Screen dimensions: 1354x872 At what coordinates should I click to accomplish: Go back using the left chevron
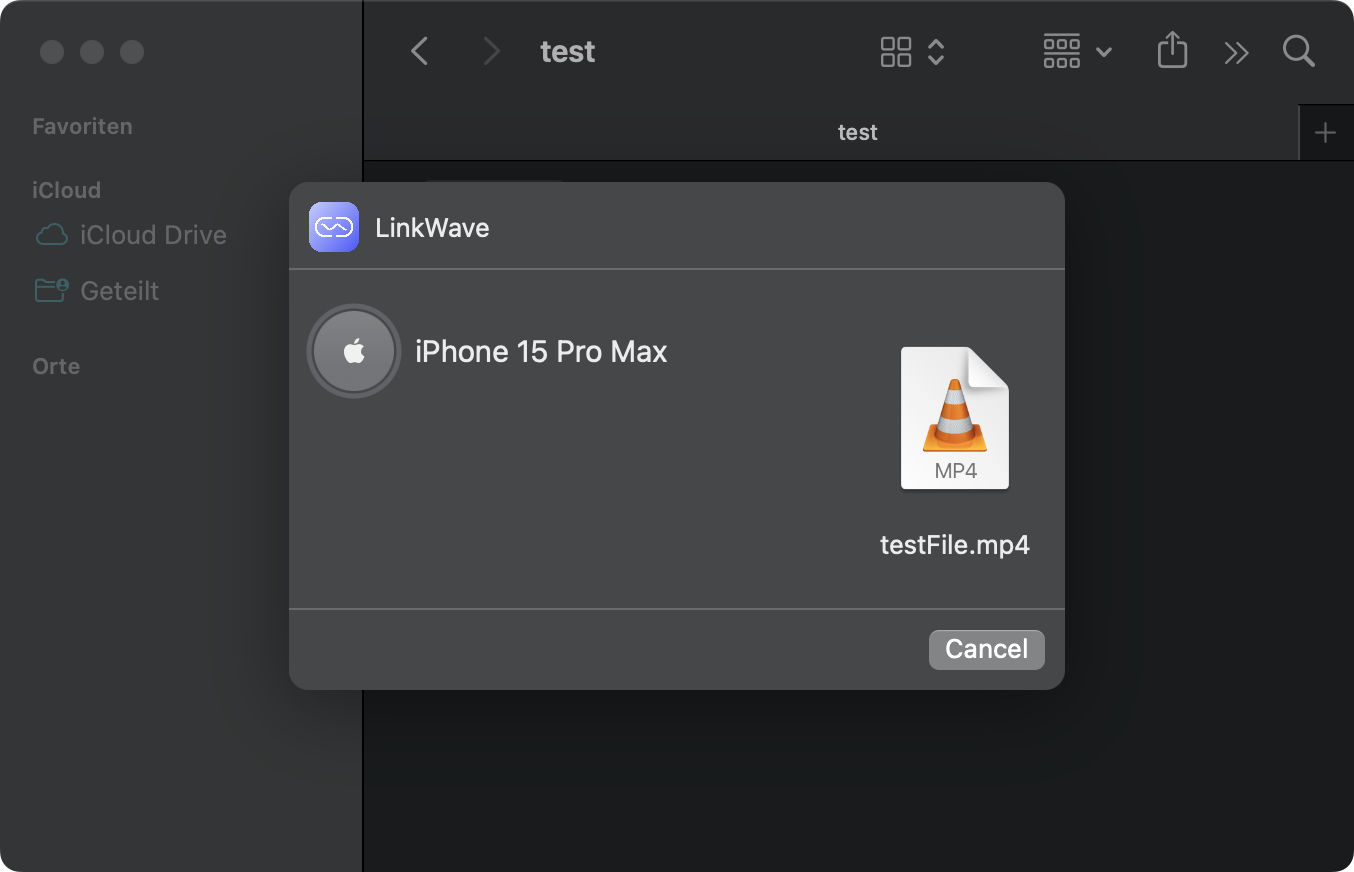420,51
